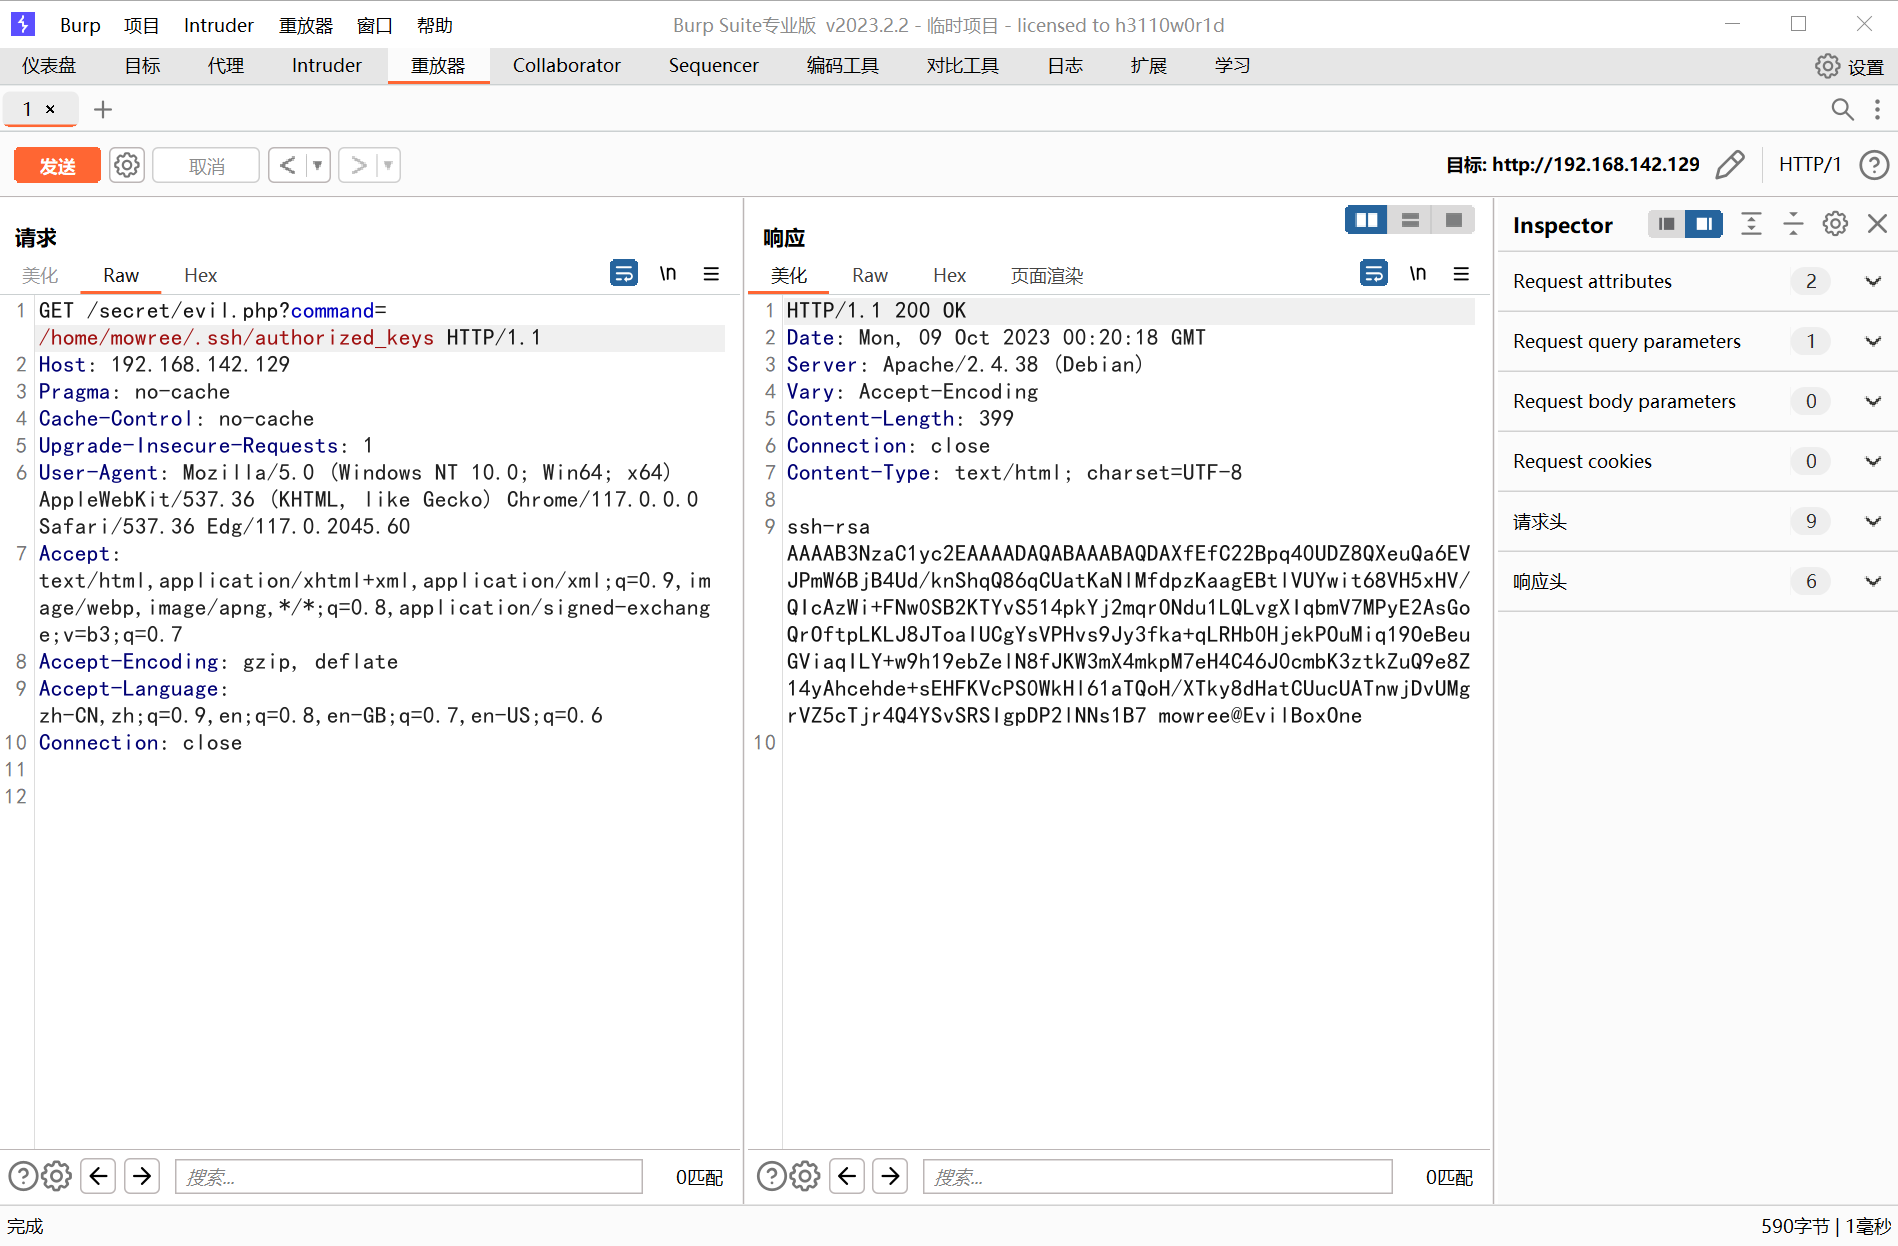Open the 代理 proxy tab
This screenshot has height=1246, width=1898.
coord(226,66)
